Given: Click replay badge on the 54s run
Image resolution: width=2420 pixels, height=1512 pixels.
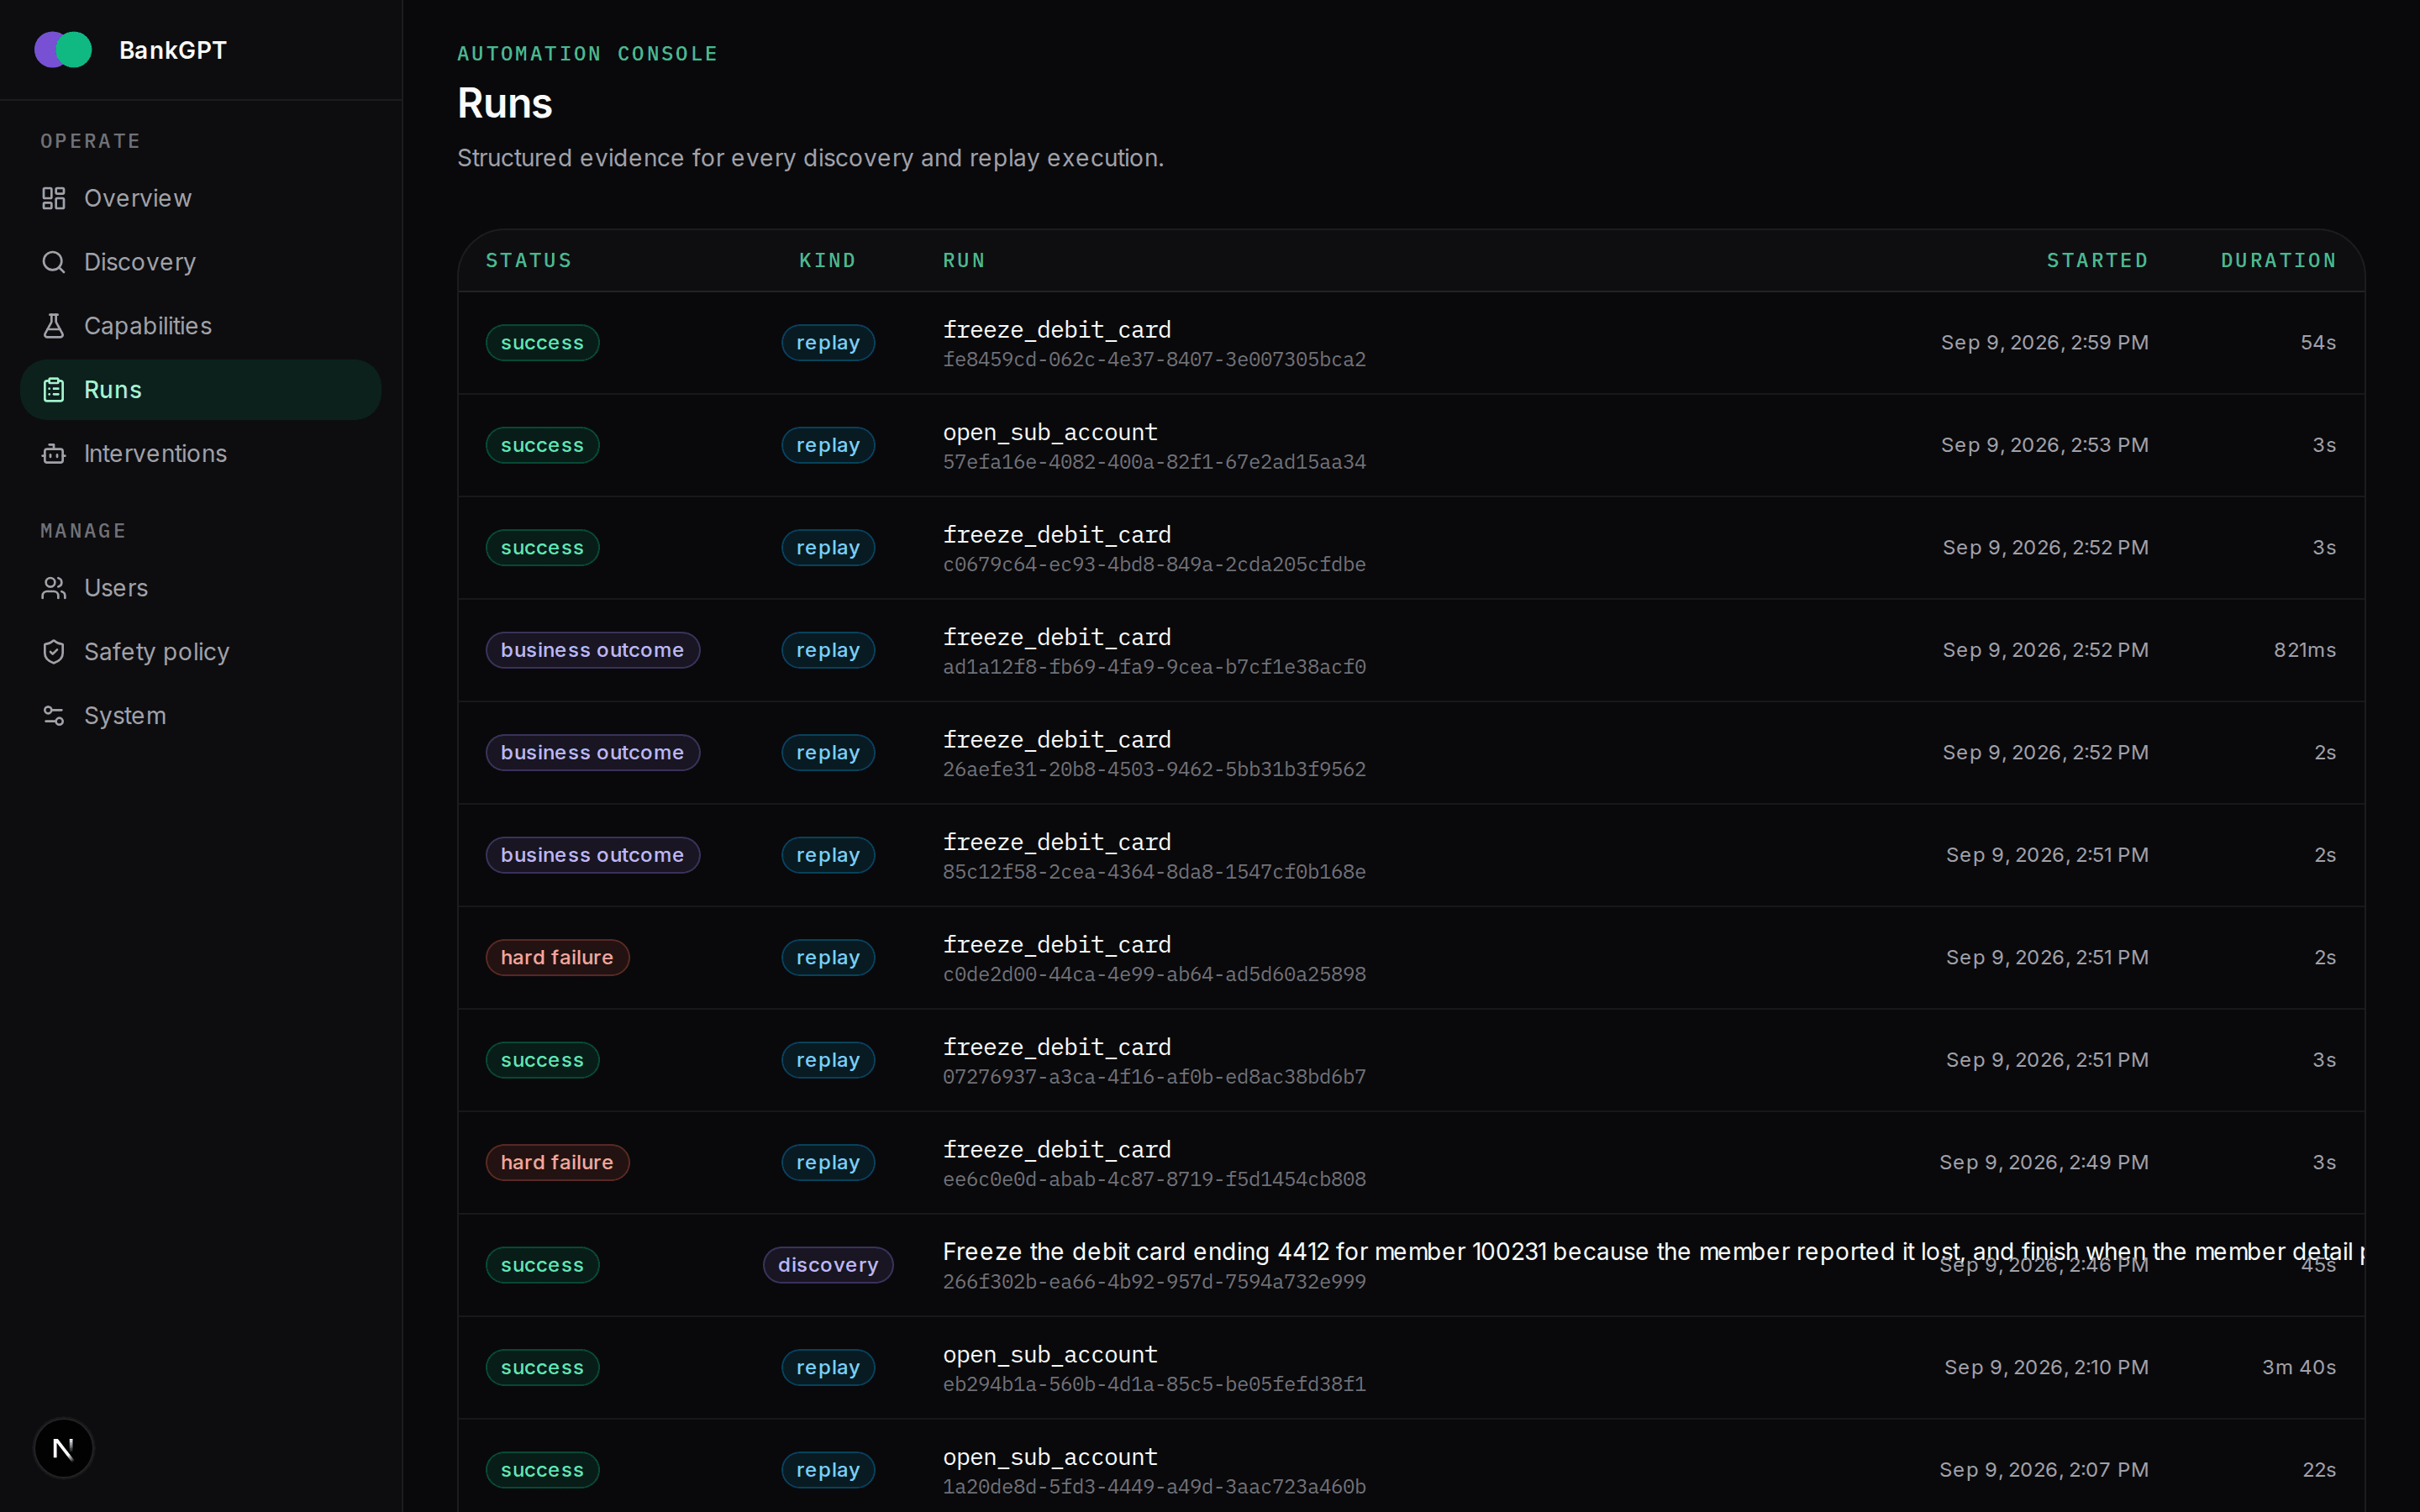Looking at the screenshot, I should [x=828, y=343].
